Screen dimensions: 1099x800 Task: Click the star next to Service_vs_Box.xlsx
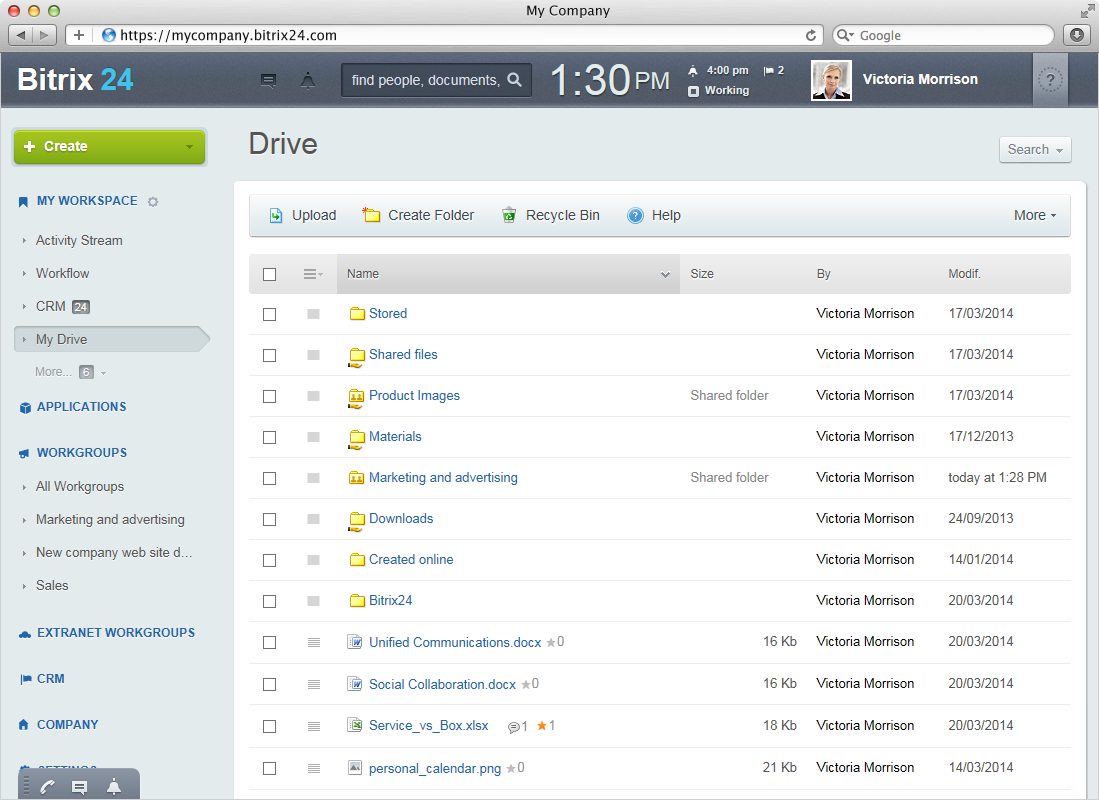[x=542, y=725]
